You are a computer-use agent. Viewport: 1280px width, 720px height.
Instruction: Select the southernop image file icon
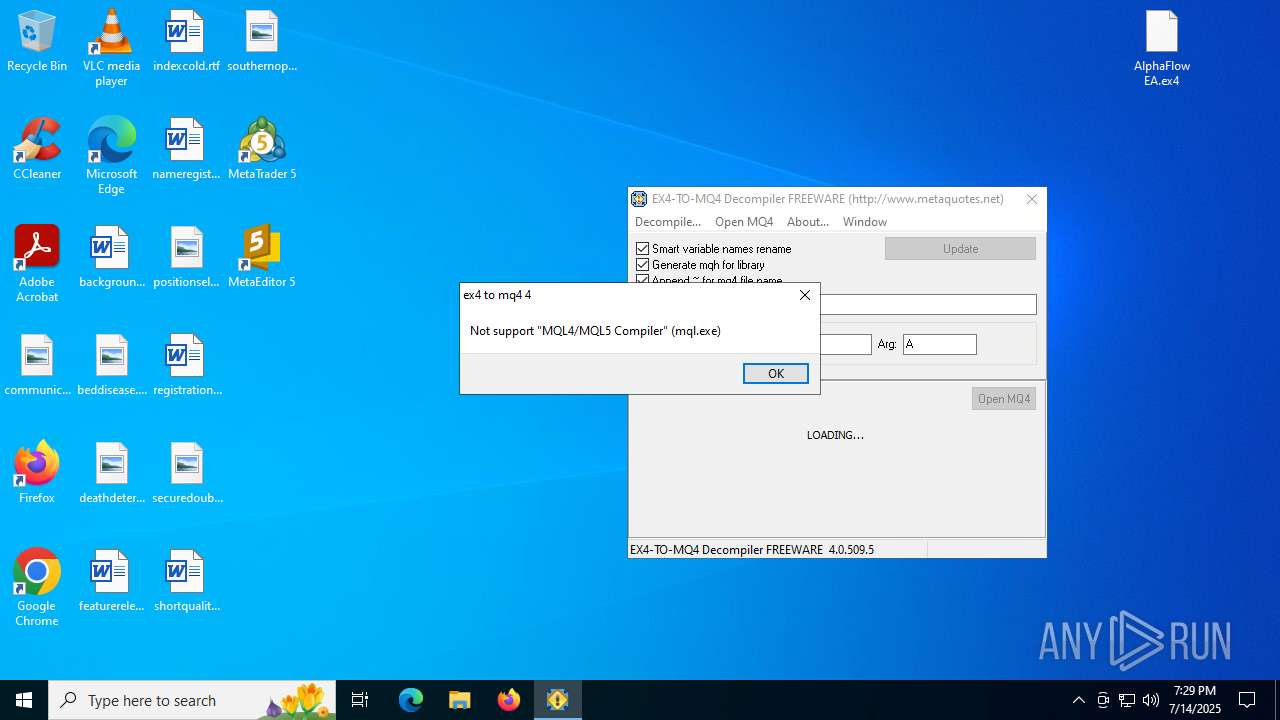(x=262, y=42)
